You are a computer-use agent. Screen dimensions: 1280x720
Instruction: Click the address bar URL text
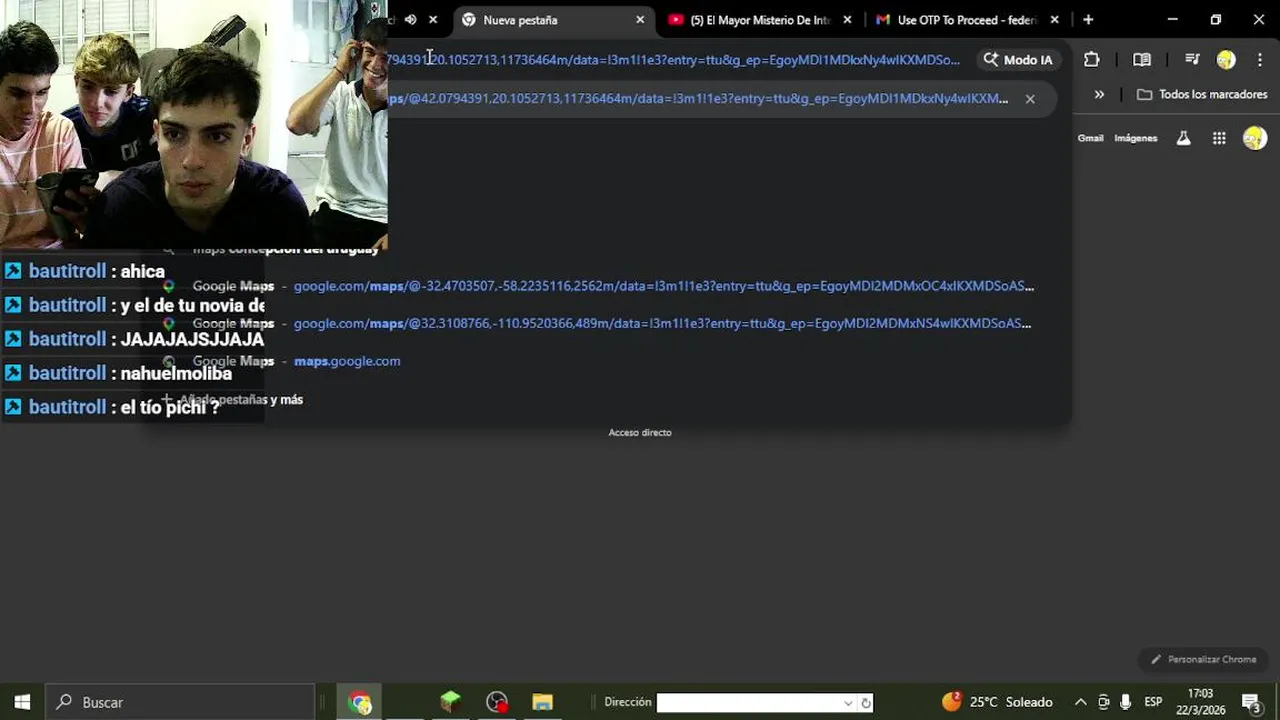pos(674,60)
